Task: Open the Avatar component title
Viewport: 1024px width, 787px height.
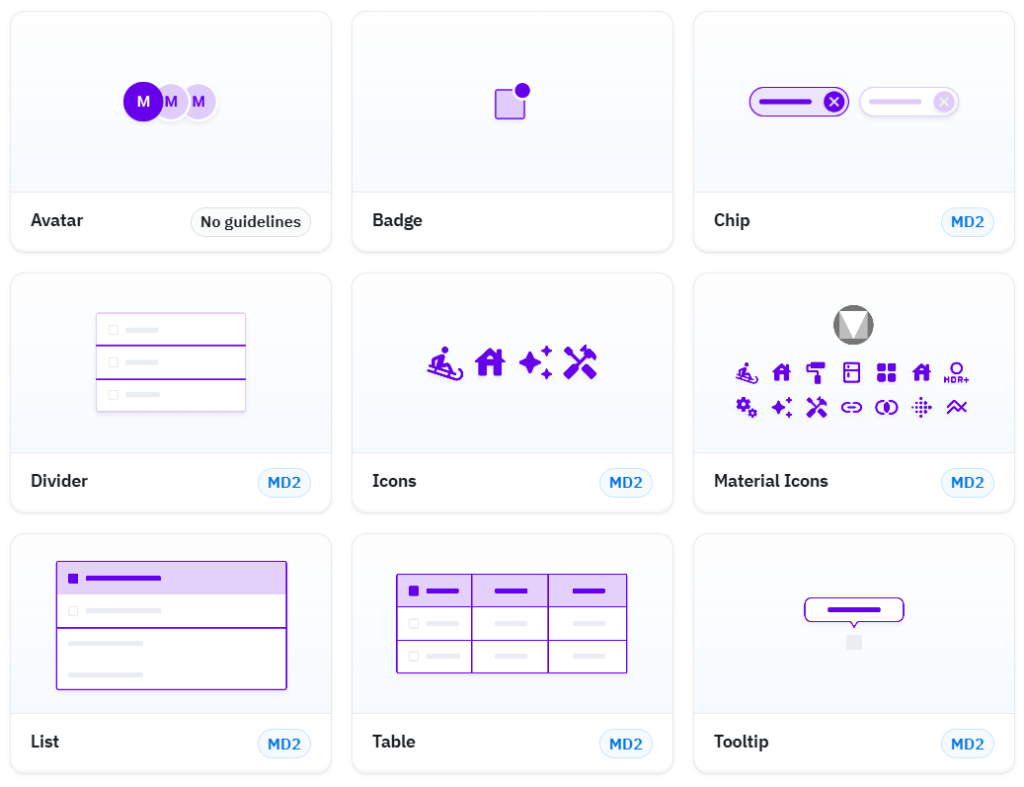Action: click(57, 221)
